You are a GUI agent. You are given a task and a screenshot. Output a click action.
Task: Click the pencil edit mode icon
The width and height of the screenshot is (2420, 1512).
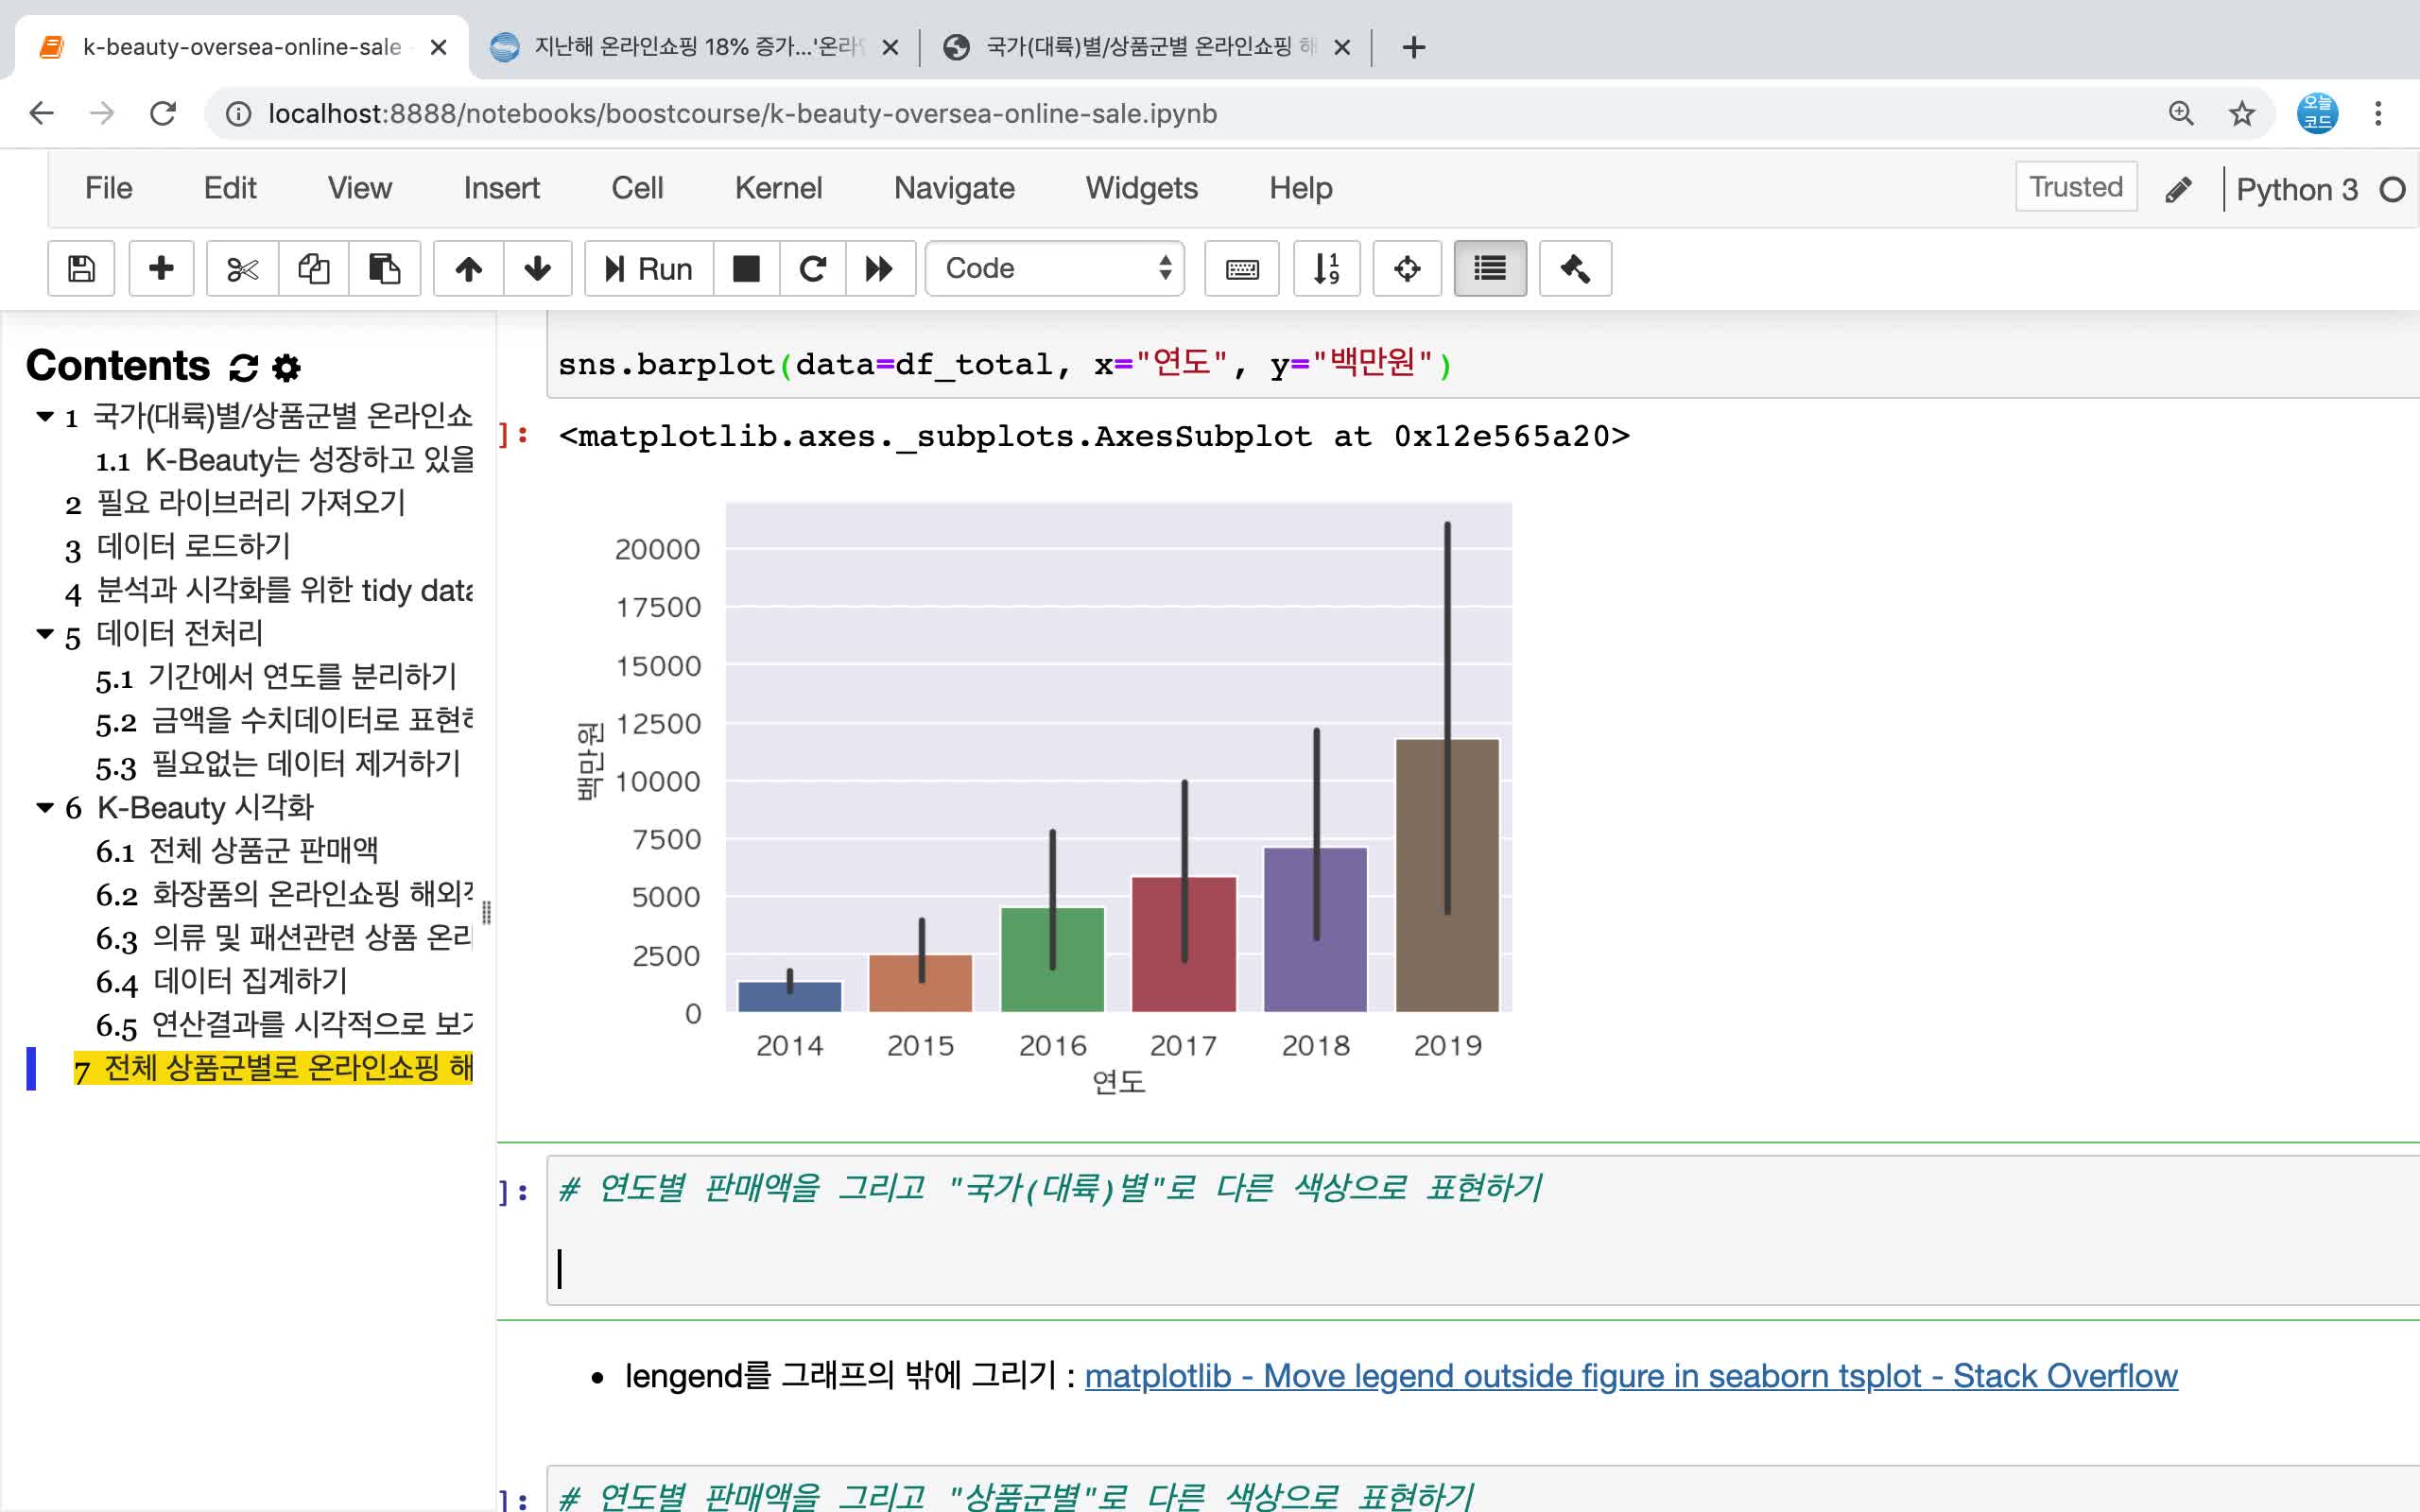[2178, 189]
